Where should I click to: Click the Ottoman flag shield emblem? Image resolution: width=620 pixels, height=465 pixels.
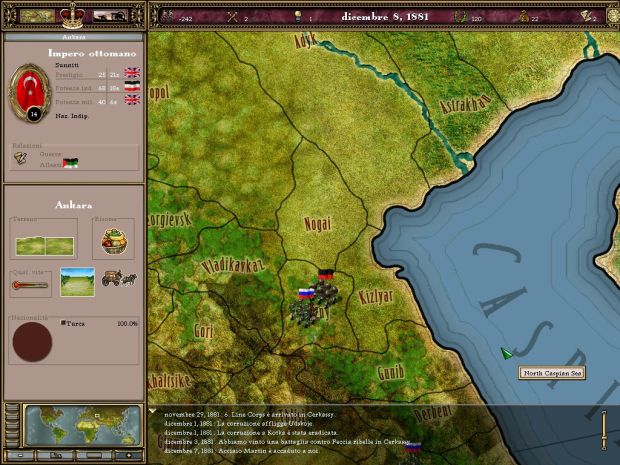pyautogui.click(x=30, y=93)
